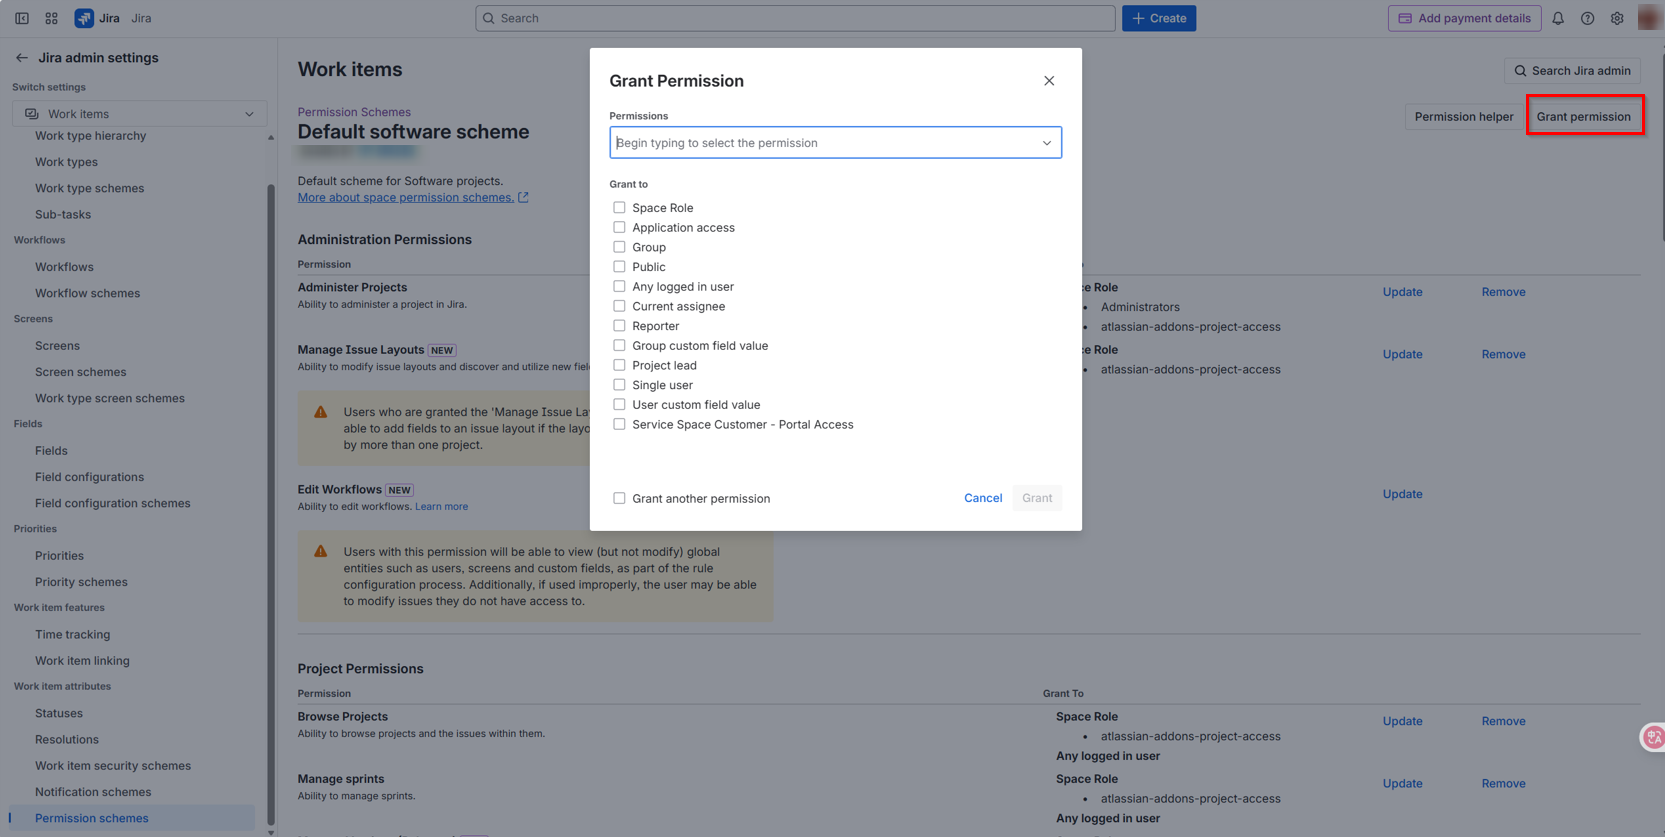Click Update for Browse Projects
The height and width of the screenshot is (837, 1665).
pos(1402,721)
